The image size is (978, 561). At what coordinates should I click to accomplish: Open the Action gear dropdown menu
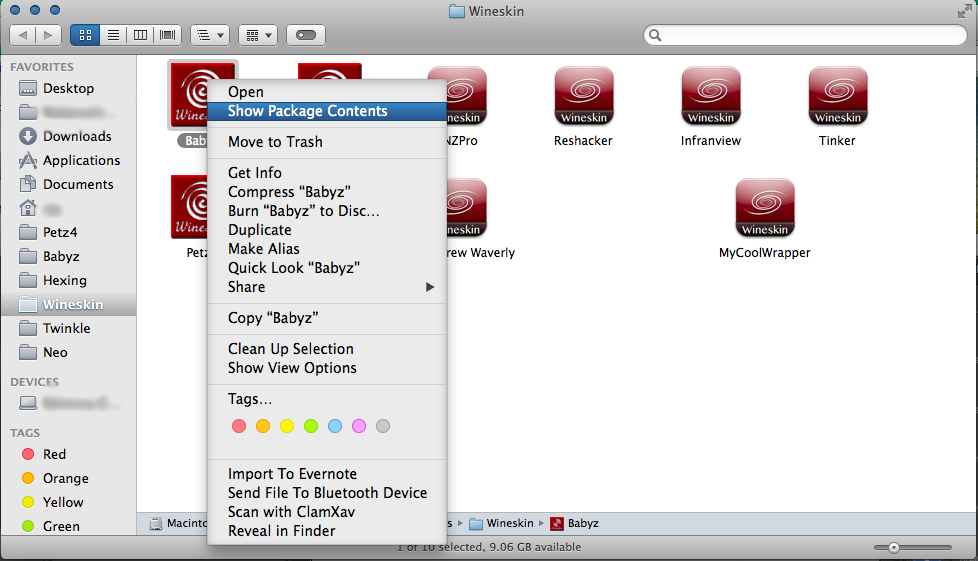click(x=209, y=35)
